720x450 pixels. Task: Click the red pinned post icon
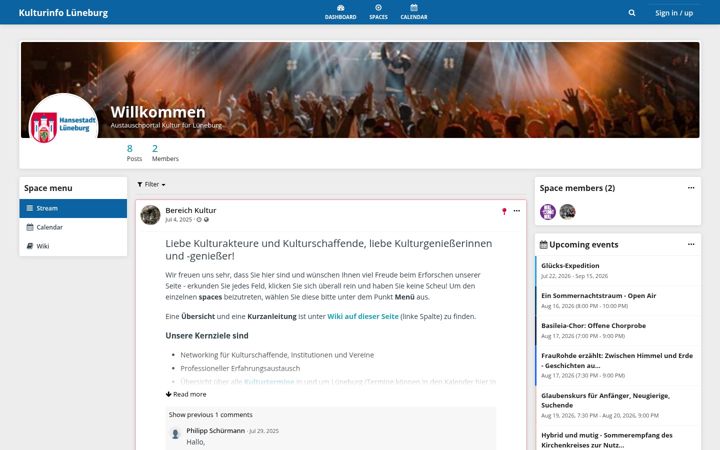click(x=504, y=211)
